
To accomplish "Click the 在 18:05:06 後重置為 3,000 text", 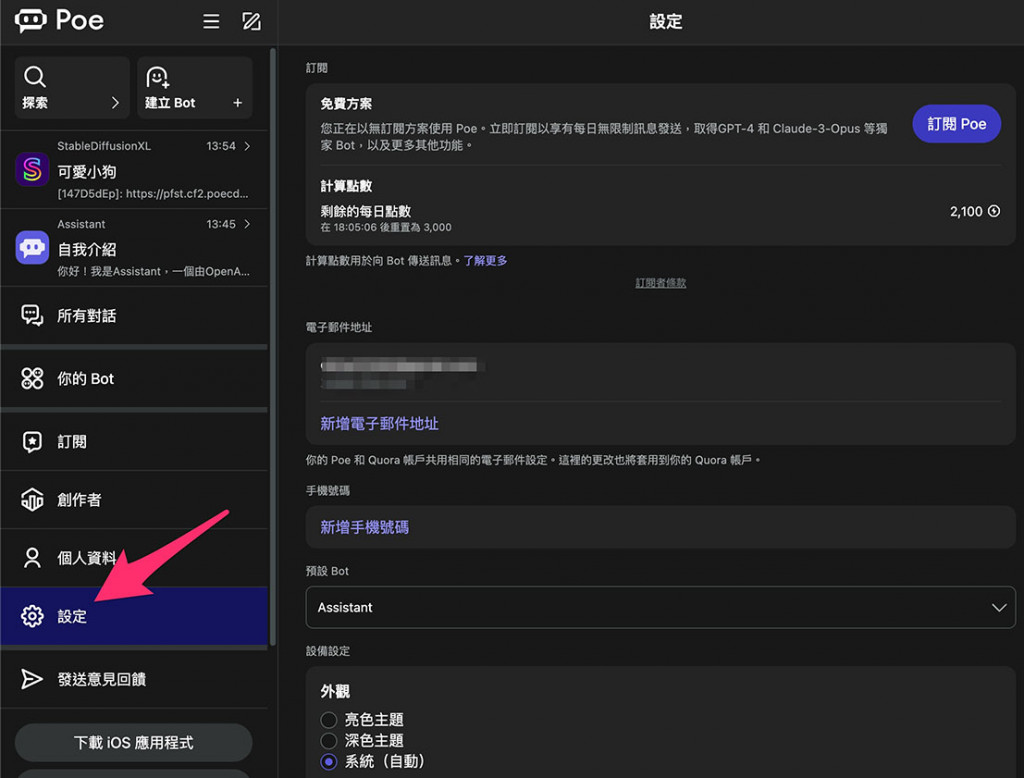I will 385,227.
